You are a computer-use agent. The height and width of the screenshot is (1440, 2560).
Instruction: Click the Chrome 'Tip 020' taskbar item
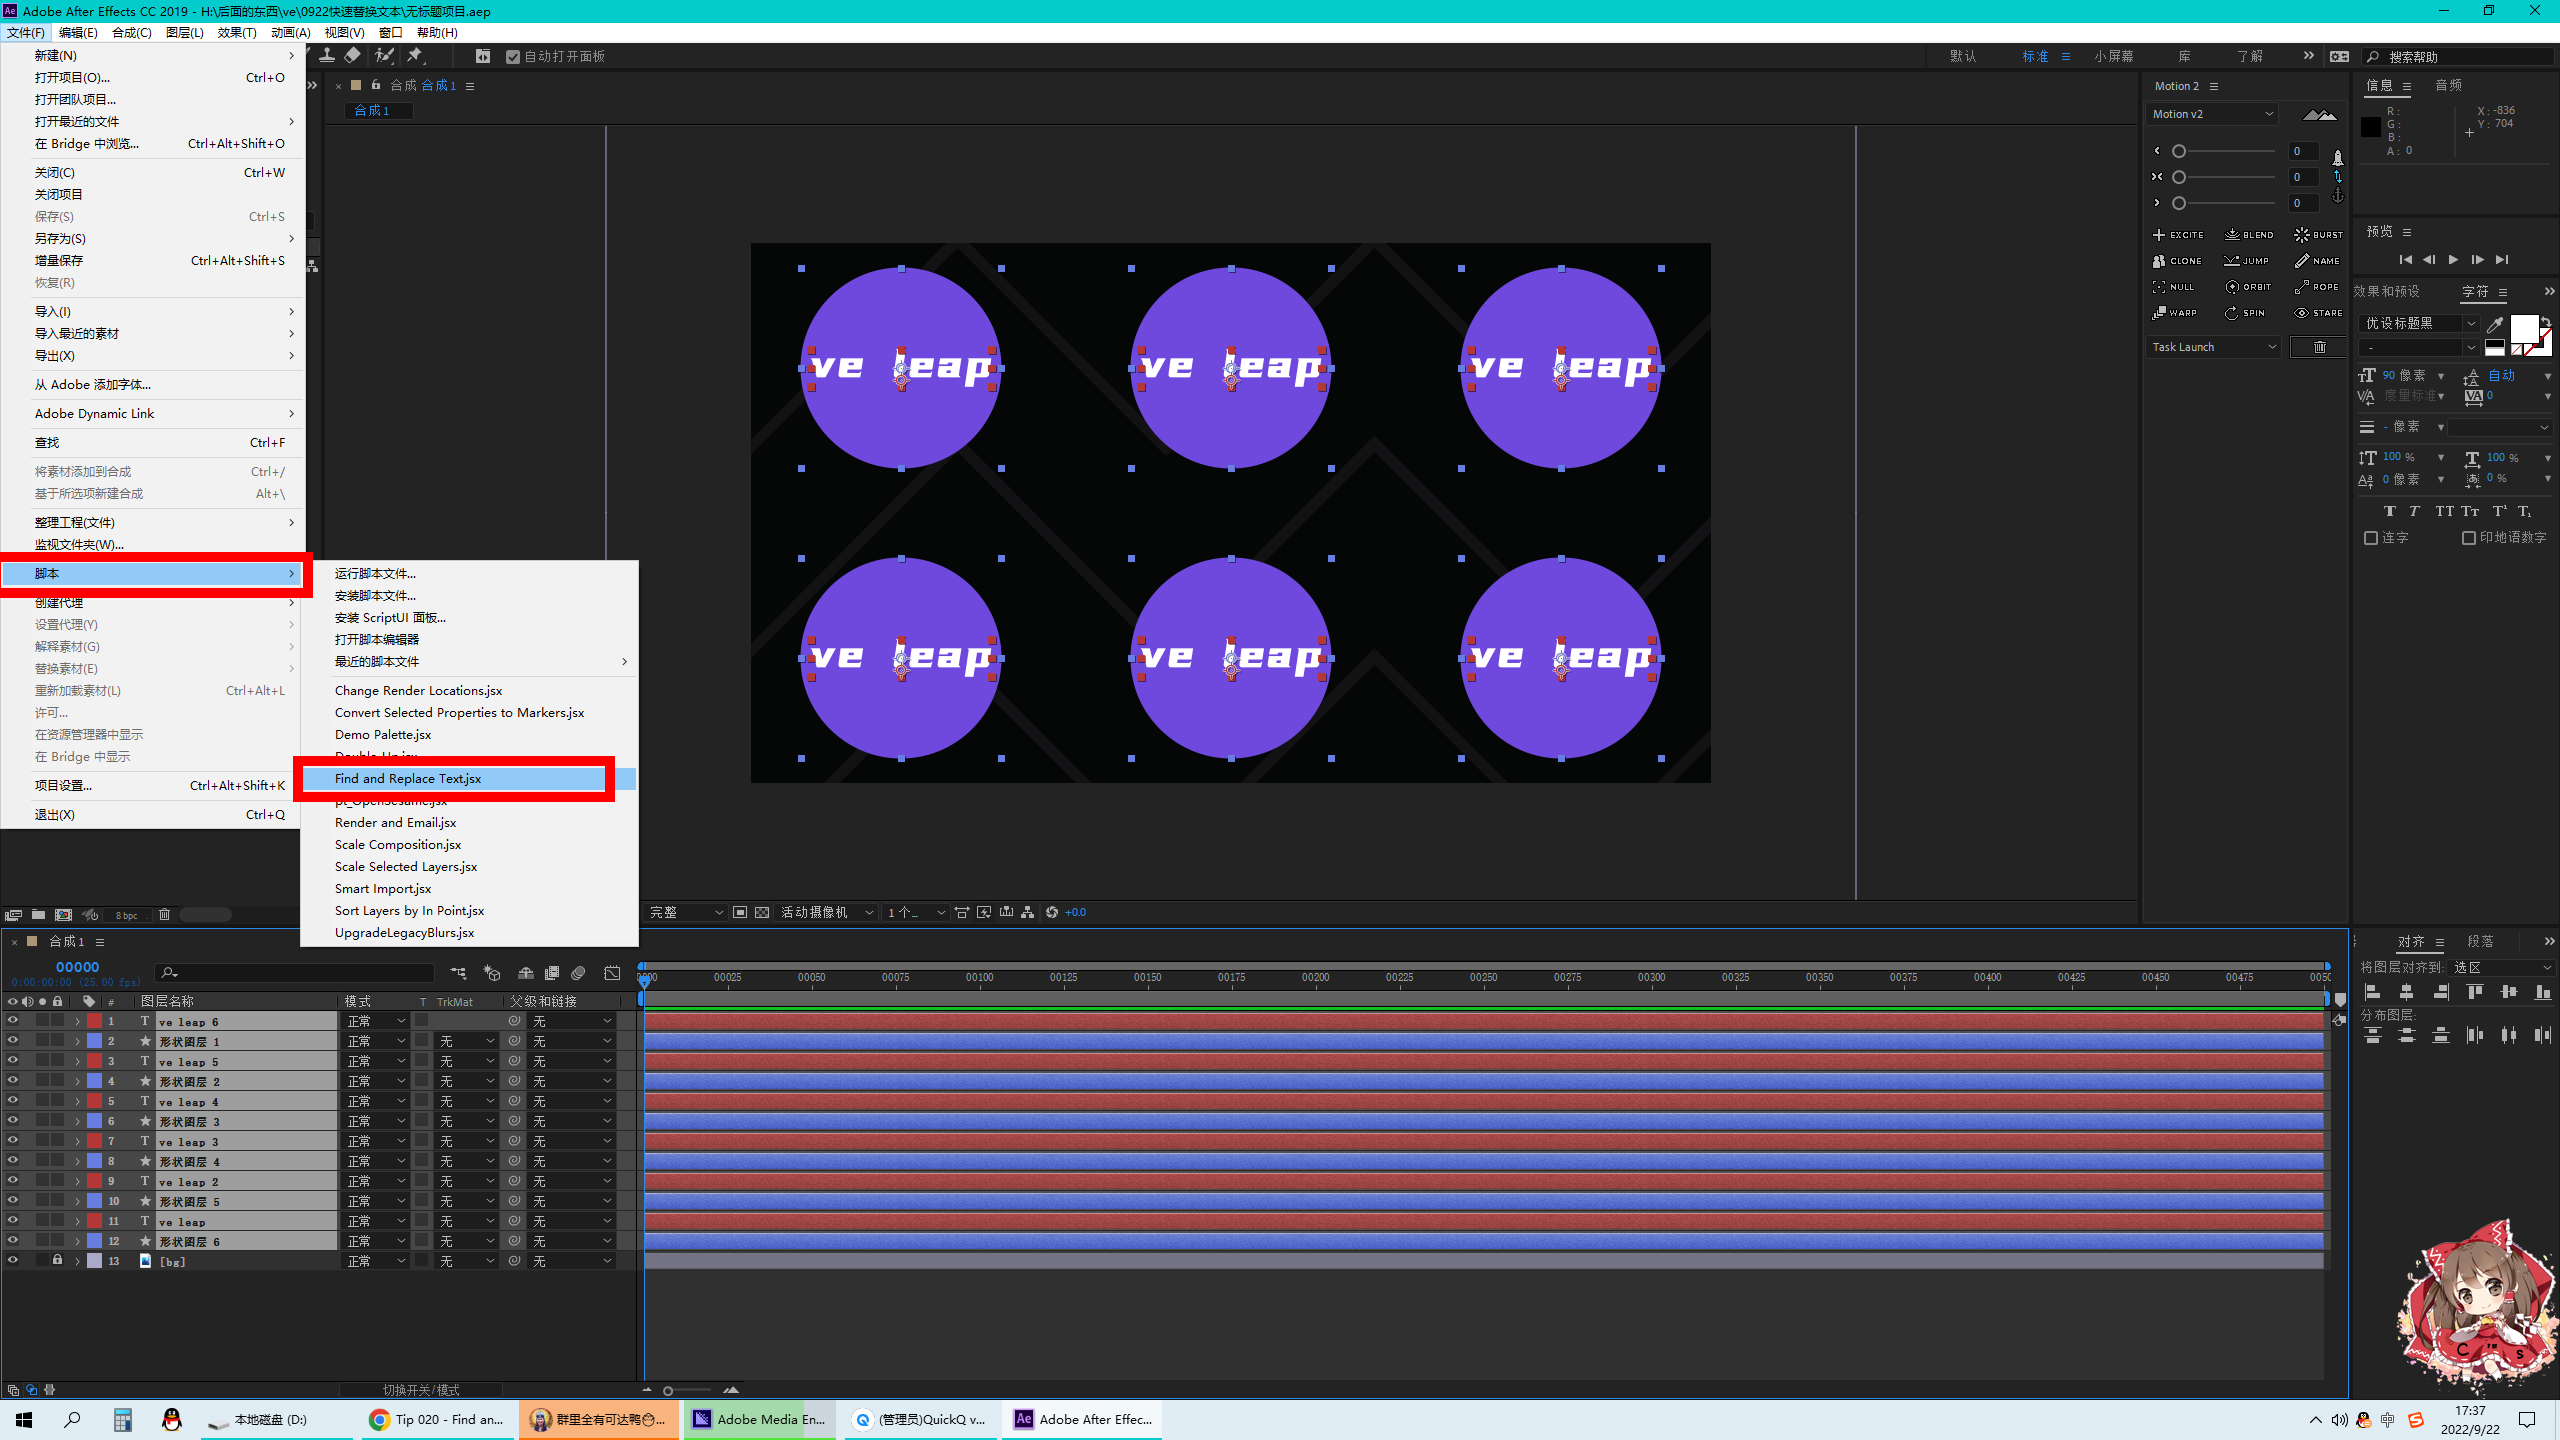tap(437, 1419)
